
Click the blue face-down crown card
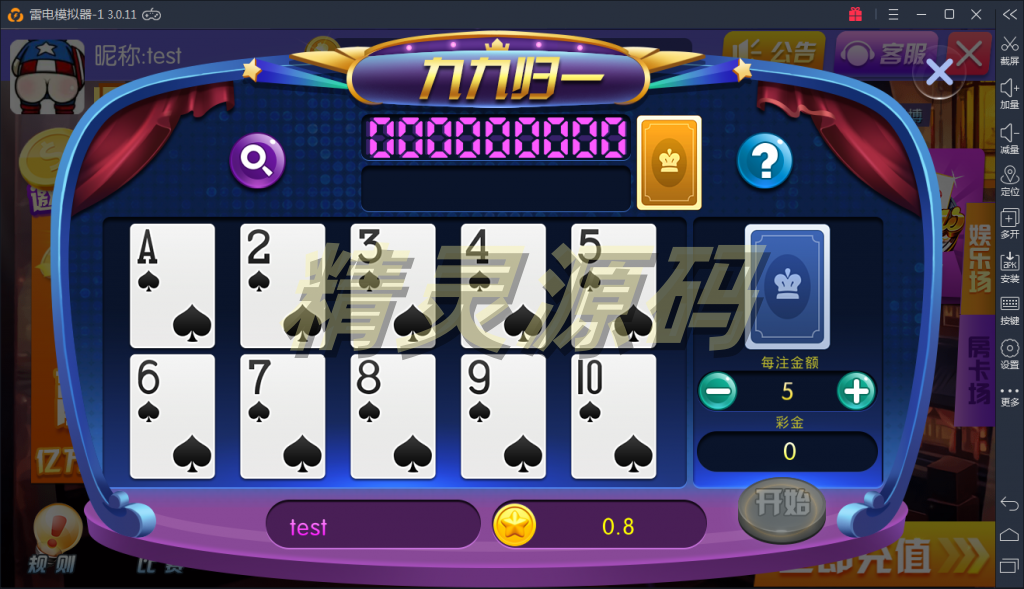click(x=788, y=287)
